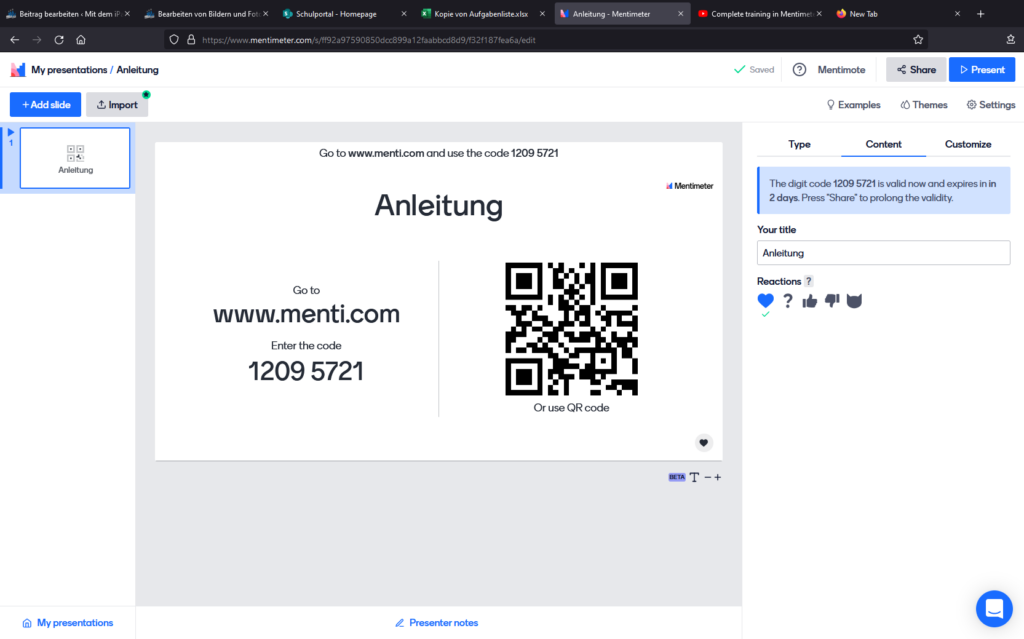Click the Add slide button
The image size is (1024, 639).
pos(45,105)
